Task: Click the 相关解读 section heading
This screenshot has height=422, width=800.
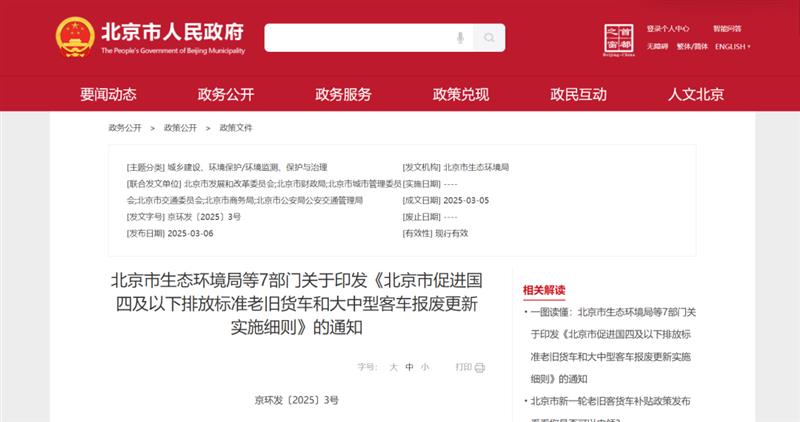Action: 544,290
